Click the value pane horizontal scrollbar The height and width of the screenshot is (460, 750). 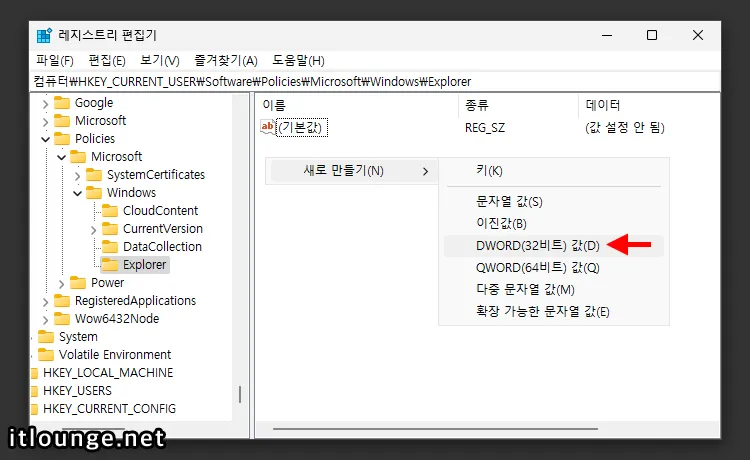[435, 429]
